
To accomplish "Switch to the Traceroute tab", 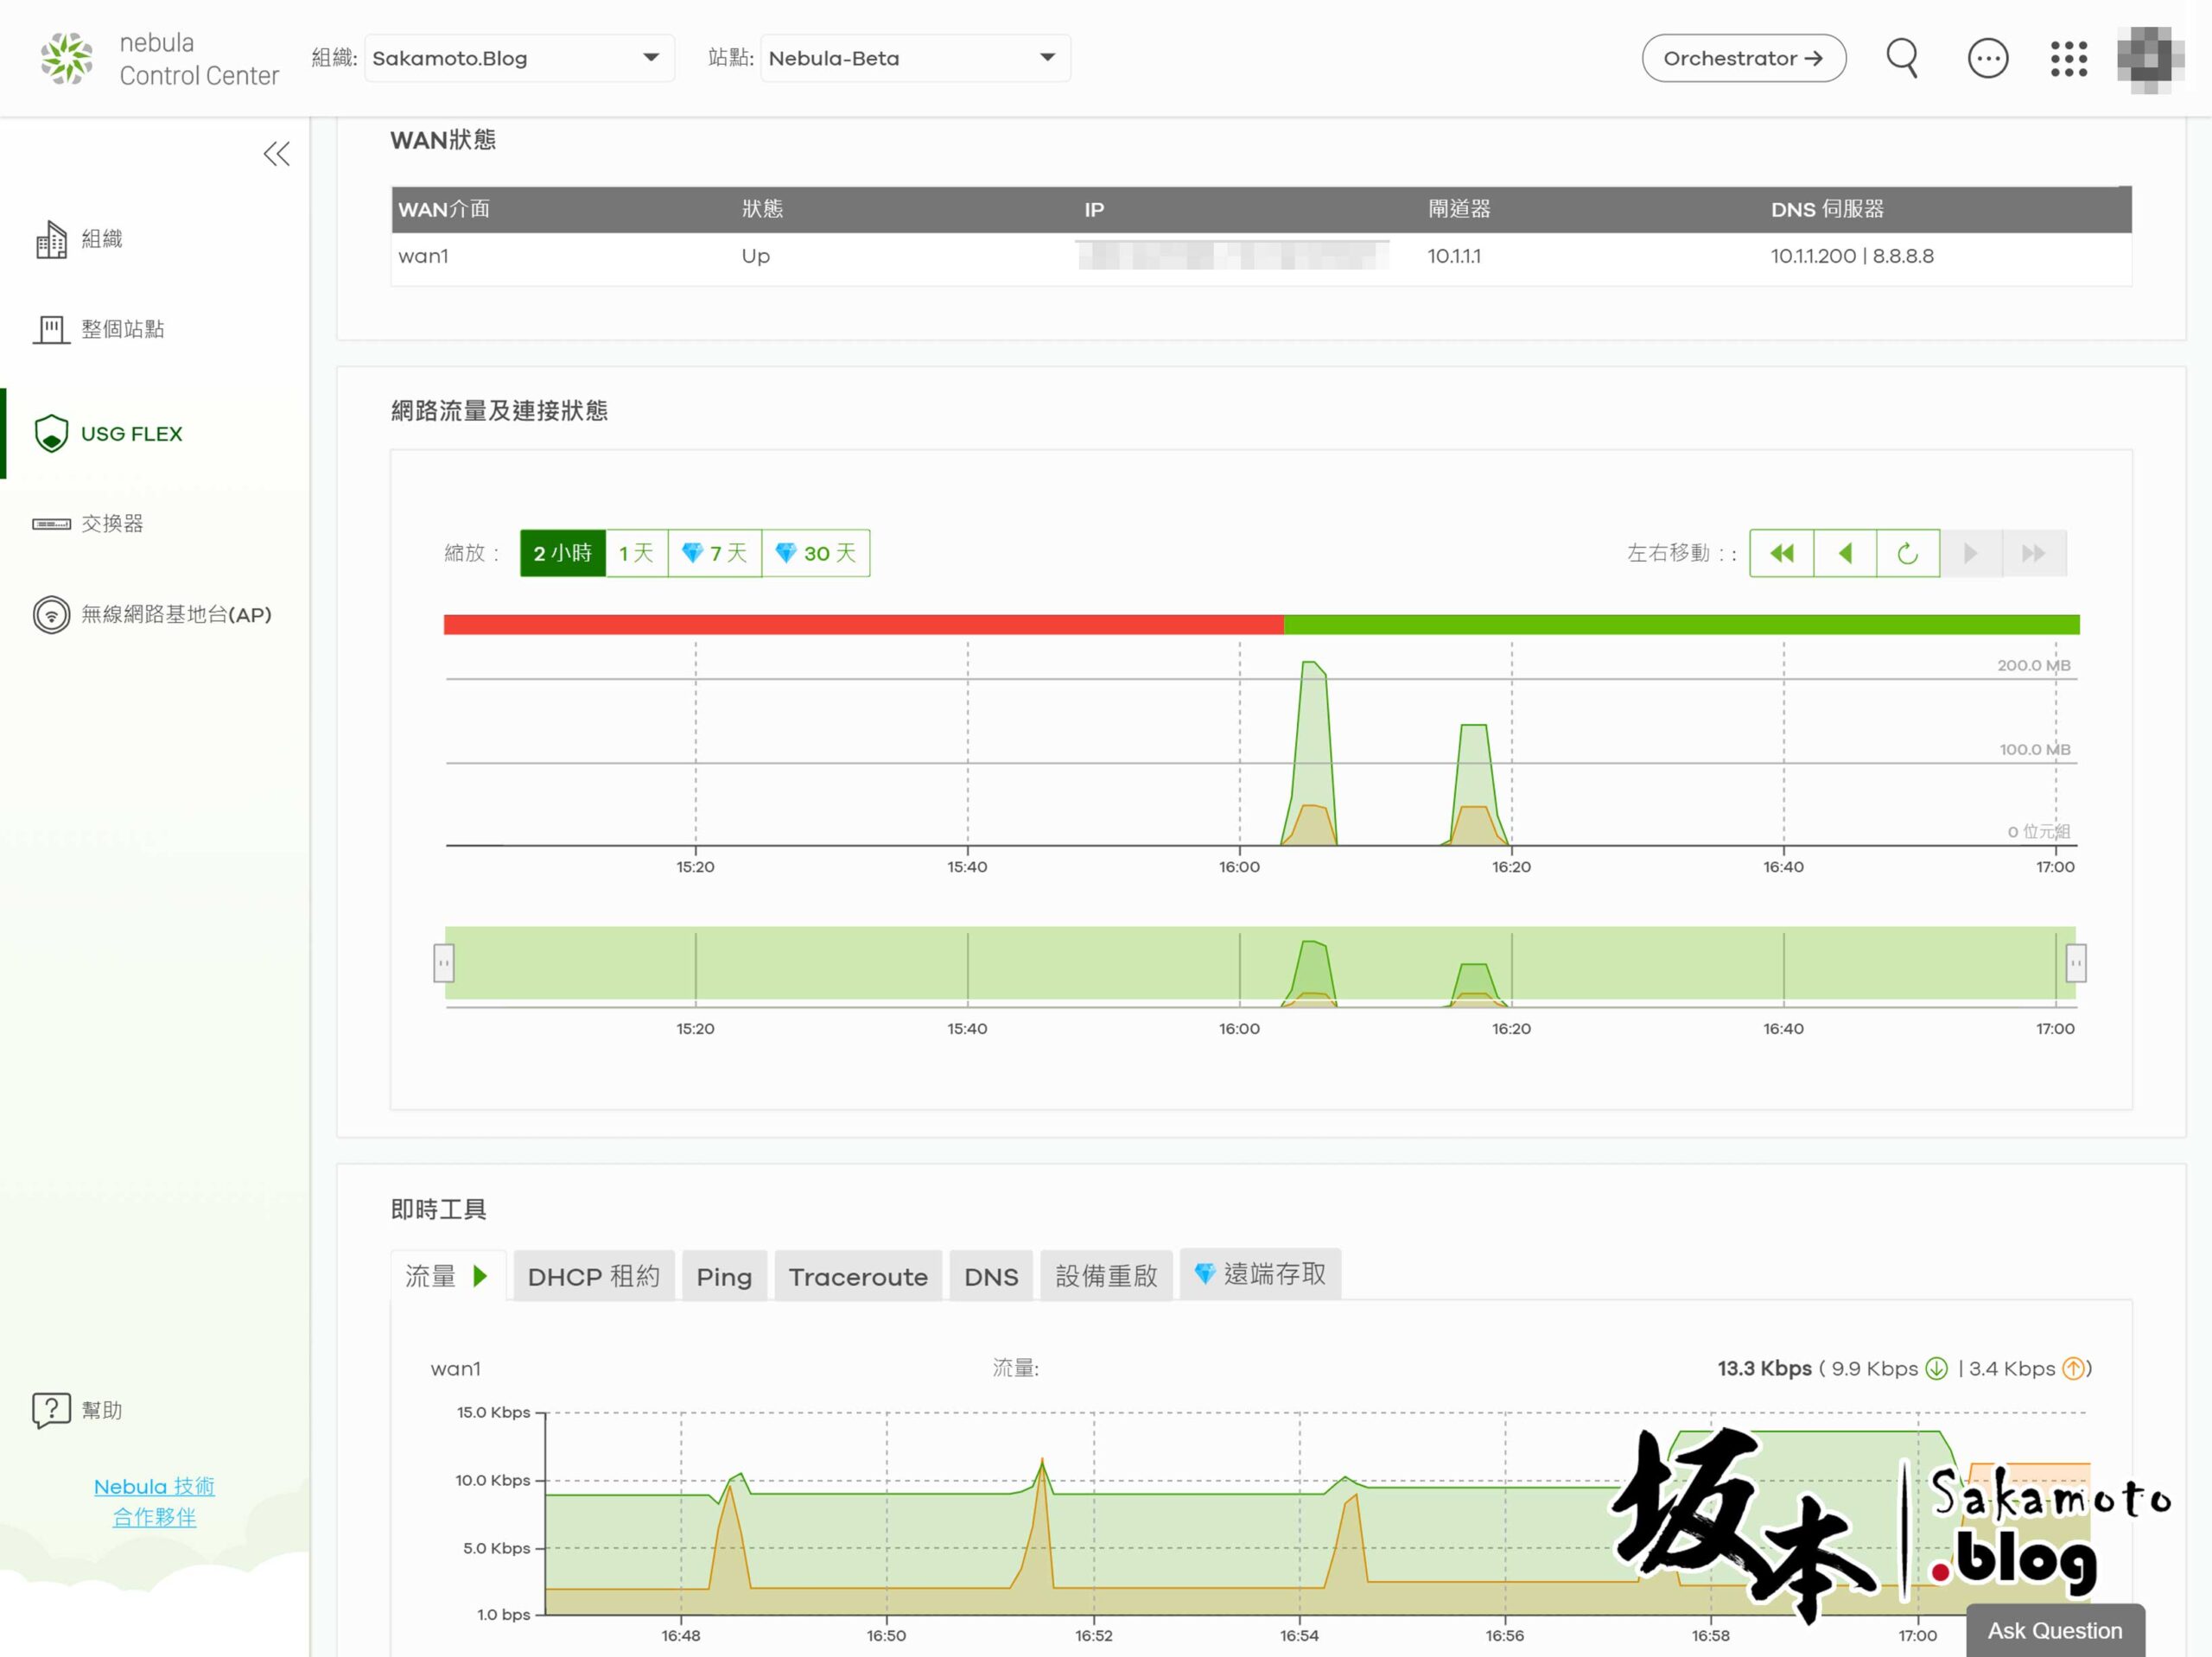I will point(858,1276).
